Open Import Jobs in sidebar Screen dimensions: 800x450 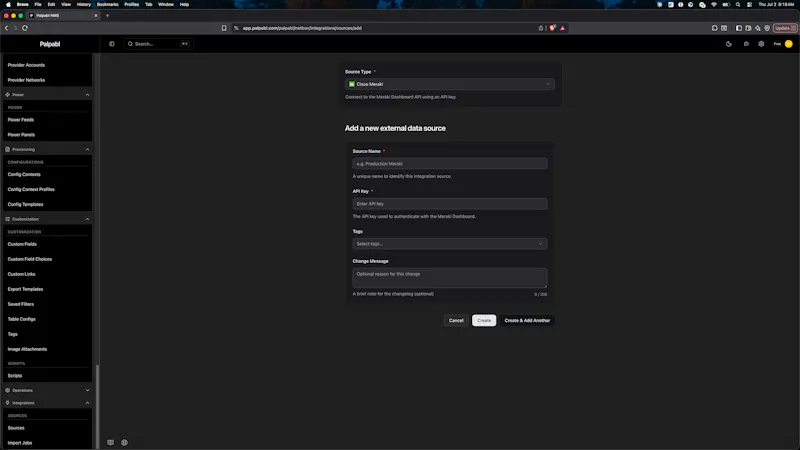pyautogui.click(x=19, y=443)
